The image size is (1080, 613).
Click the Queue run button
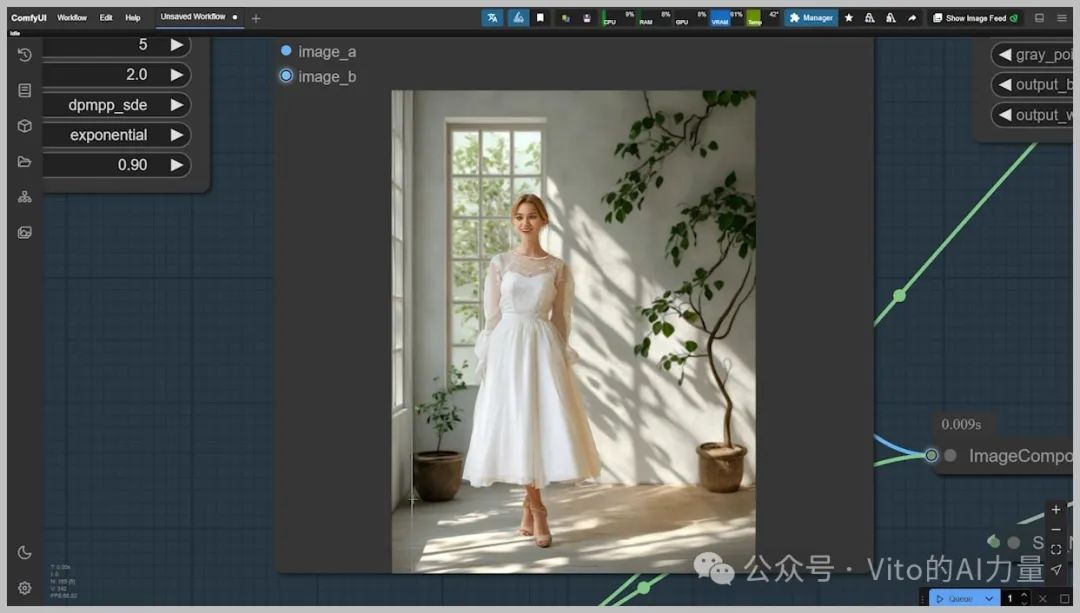[x=955, y=599]
